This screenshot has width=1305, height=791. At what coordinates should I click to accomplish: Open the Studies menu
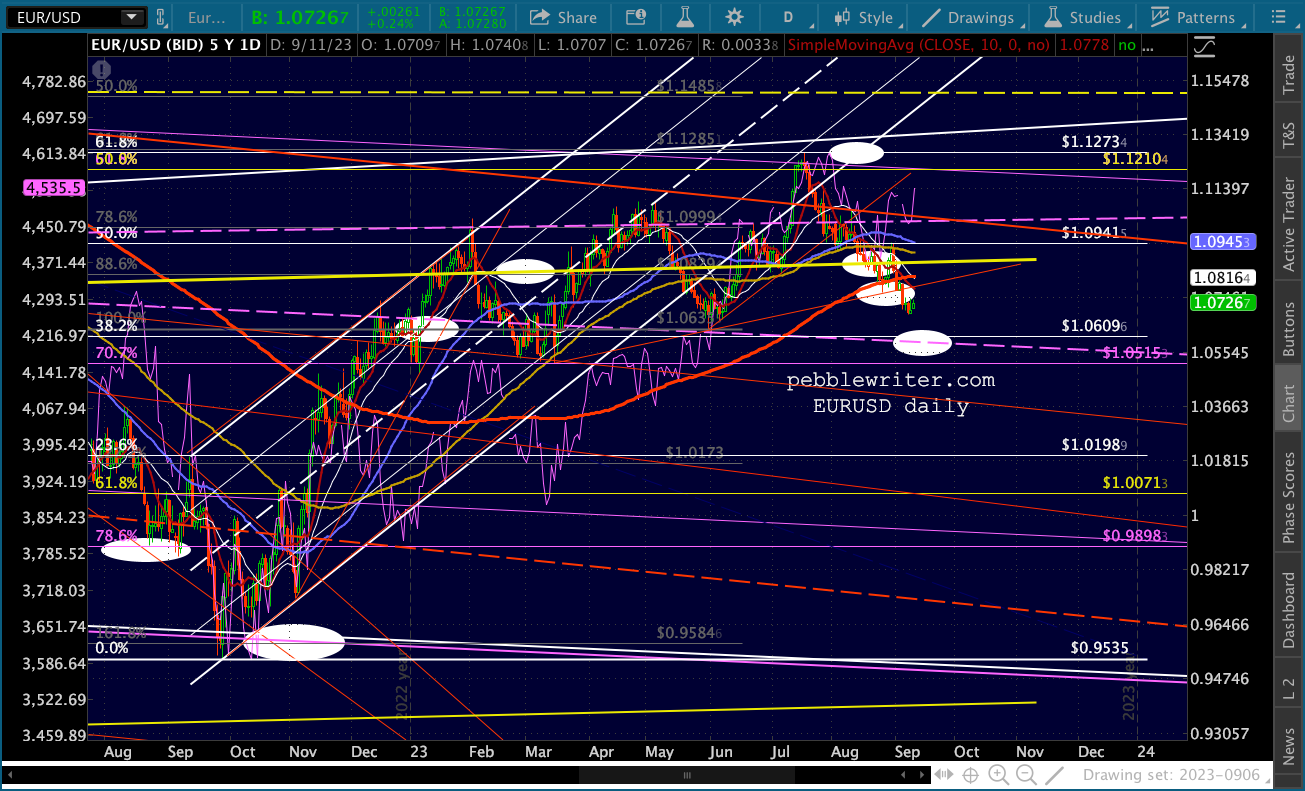(1084, 17)
